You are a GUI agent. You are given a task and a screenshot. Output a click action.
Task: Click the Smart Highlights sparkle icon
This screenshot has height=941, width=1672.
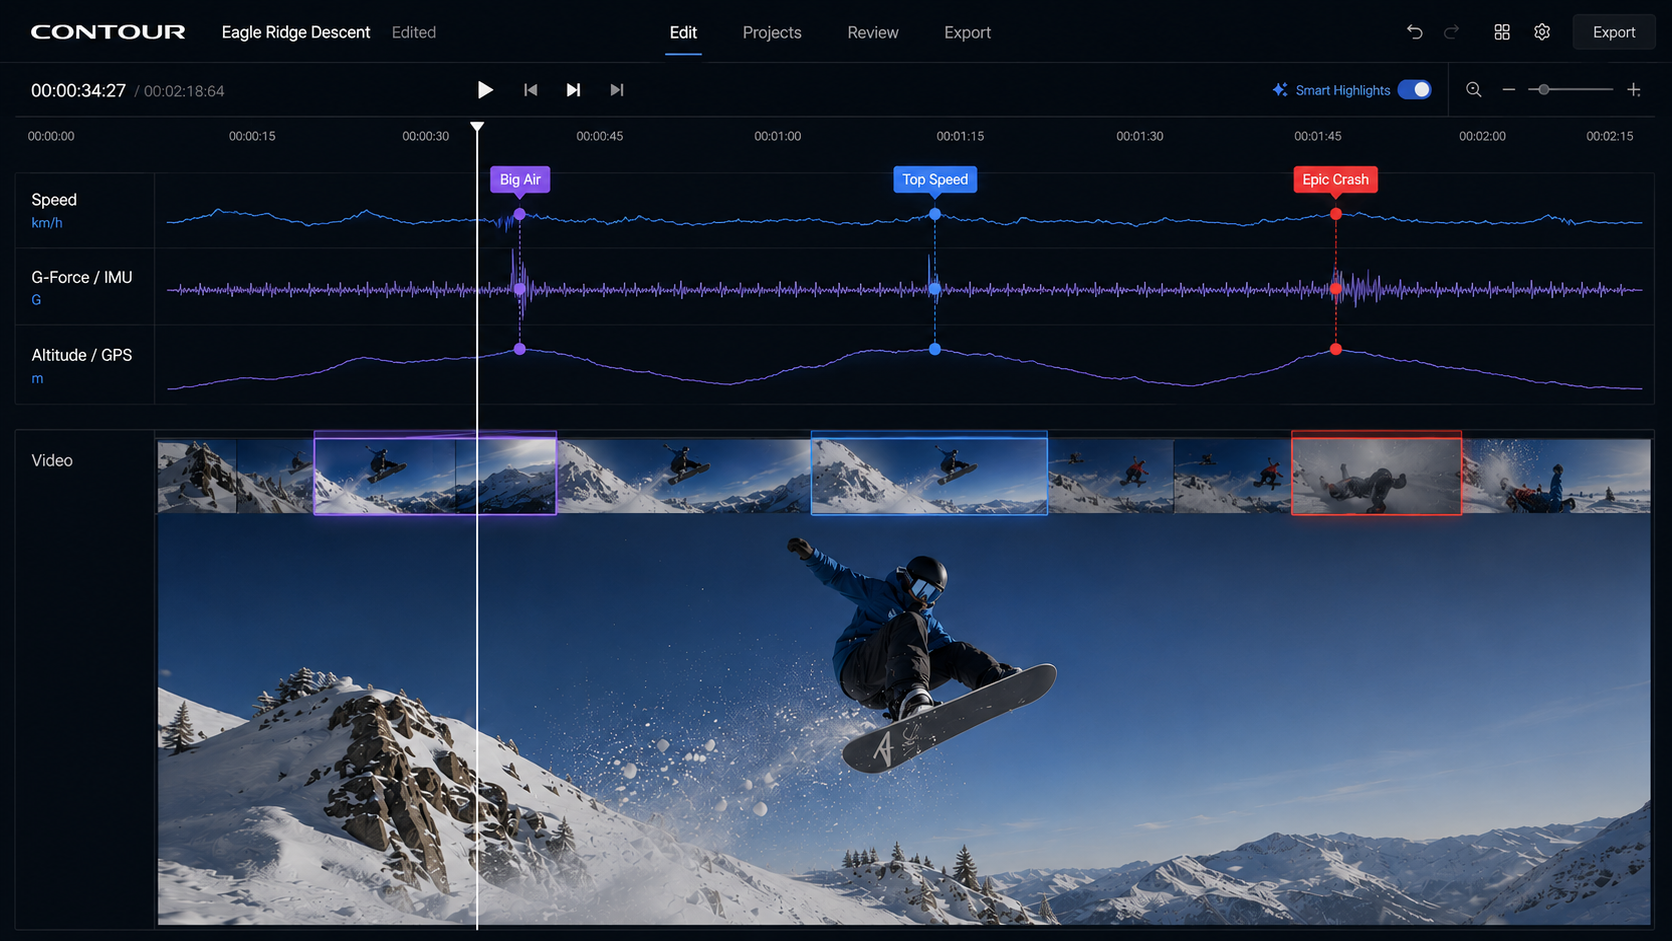1280,90
